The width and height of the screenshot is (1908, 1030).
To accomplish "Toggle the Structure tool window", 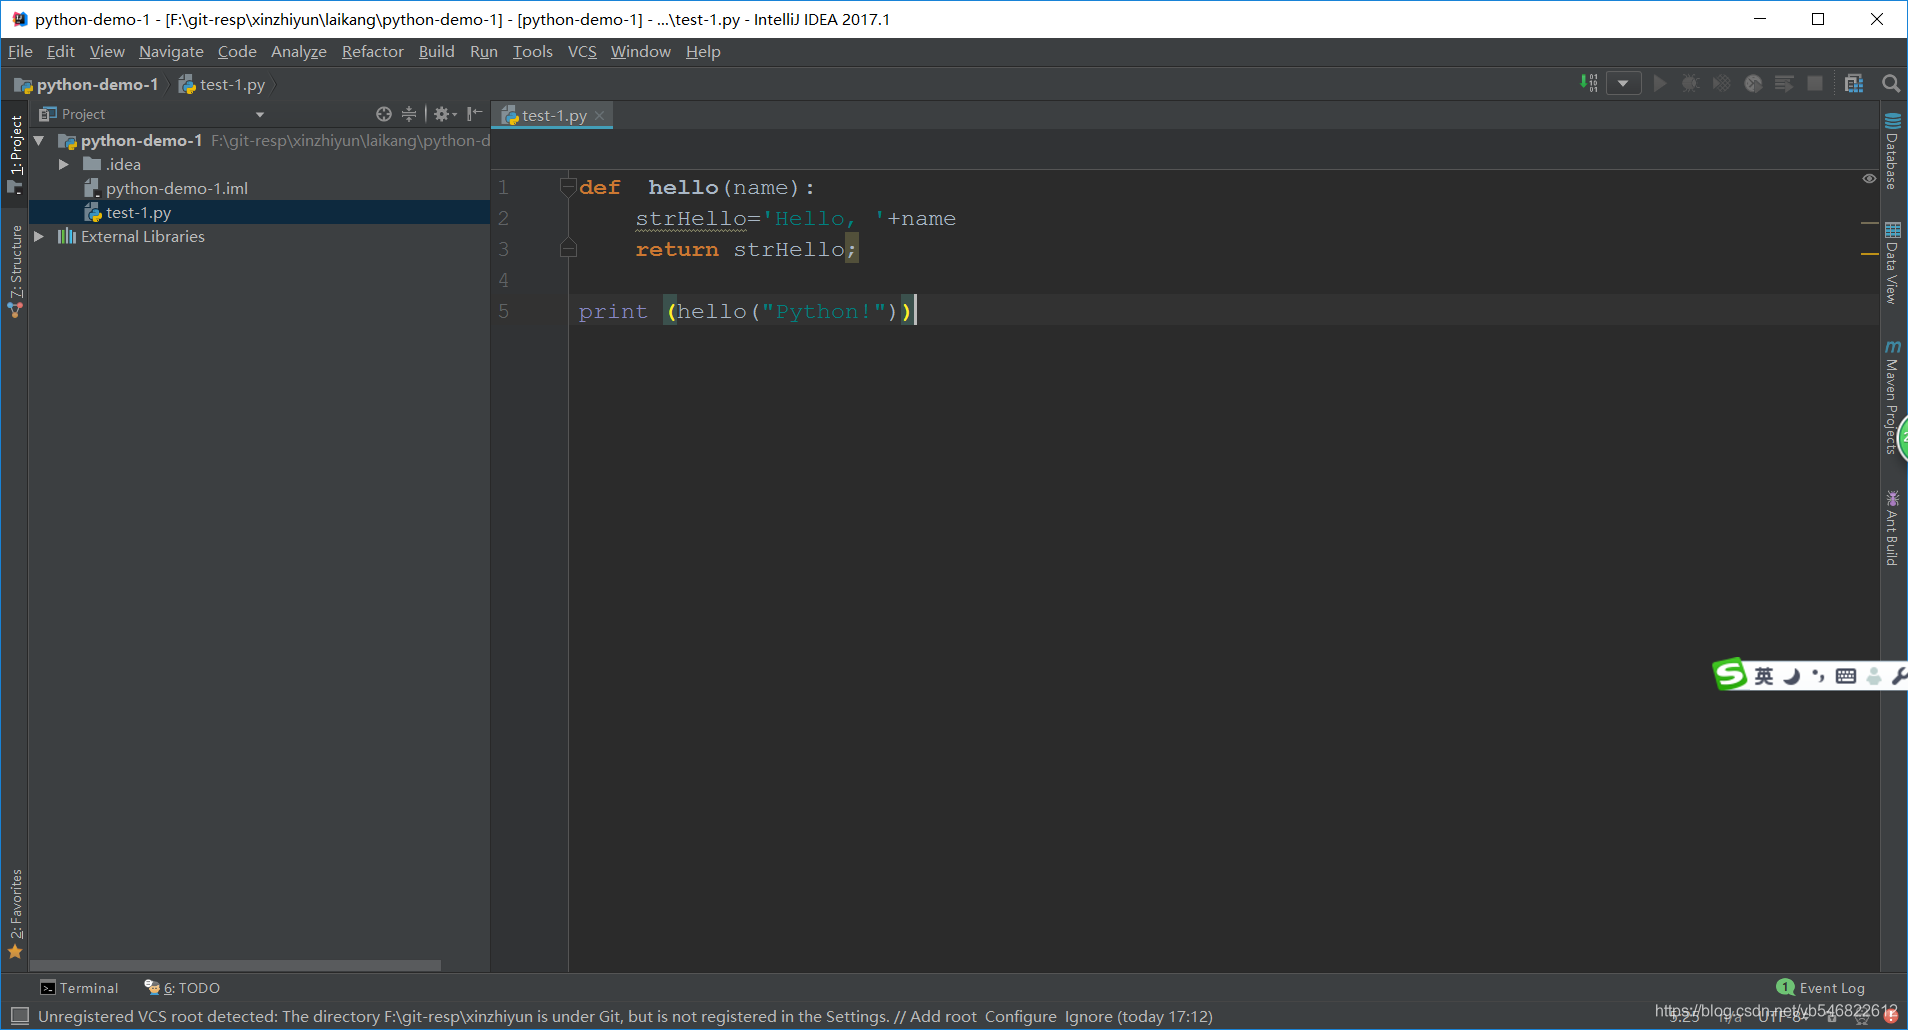I will (15, 271).
